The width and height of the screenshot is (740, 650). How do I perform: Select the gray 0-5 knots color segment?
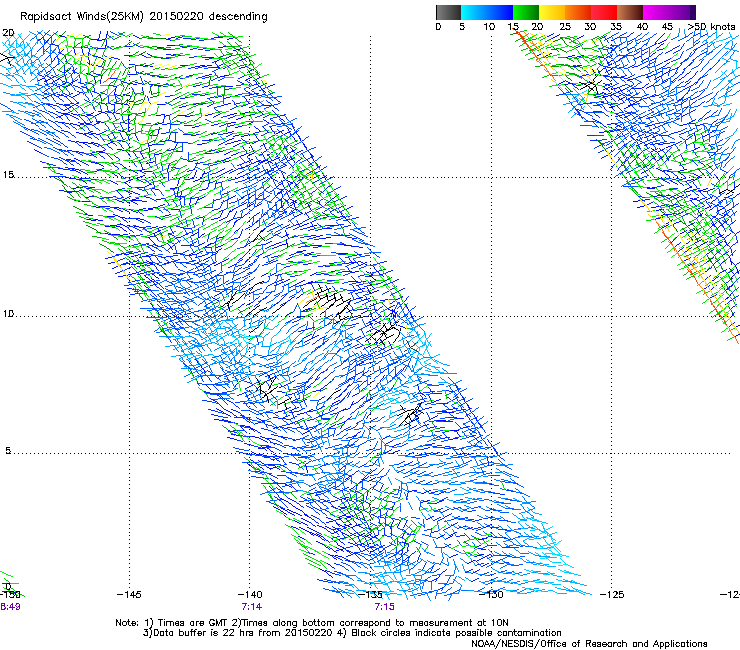(448, 12)
